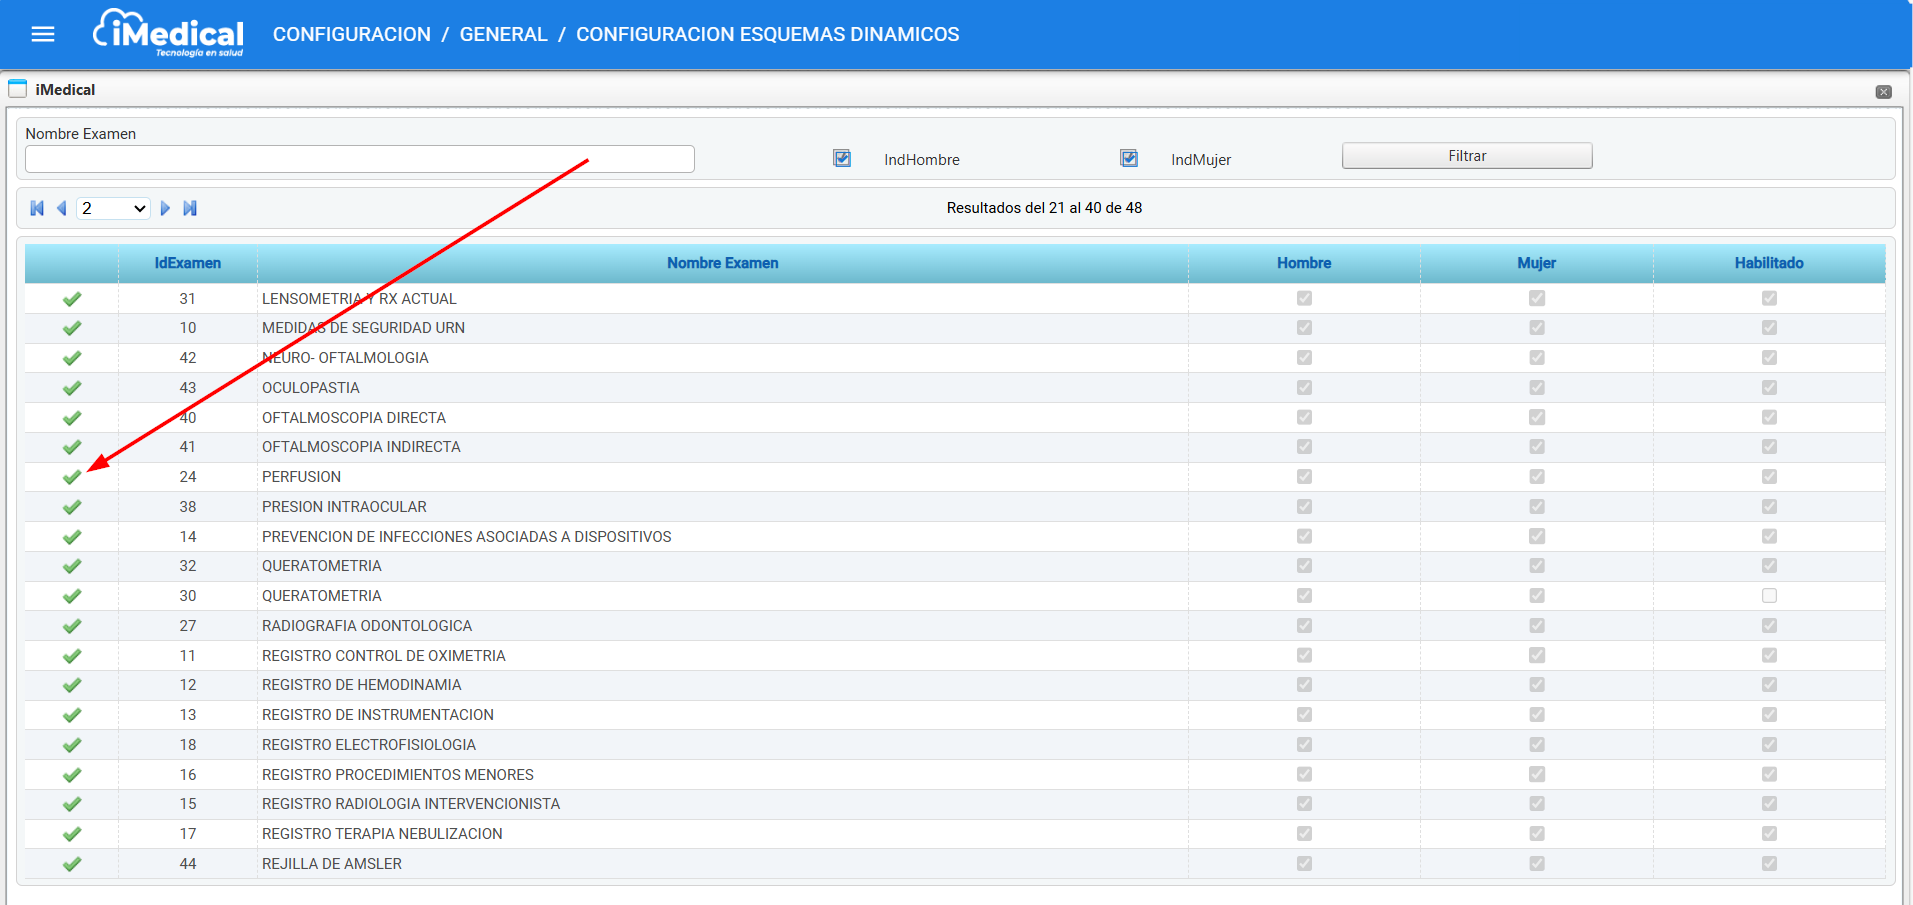Open the page number dropdown
Screen dimensions: 1913x905
pos(113,208)
